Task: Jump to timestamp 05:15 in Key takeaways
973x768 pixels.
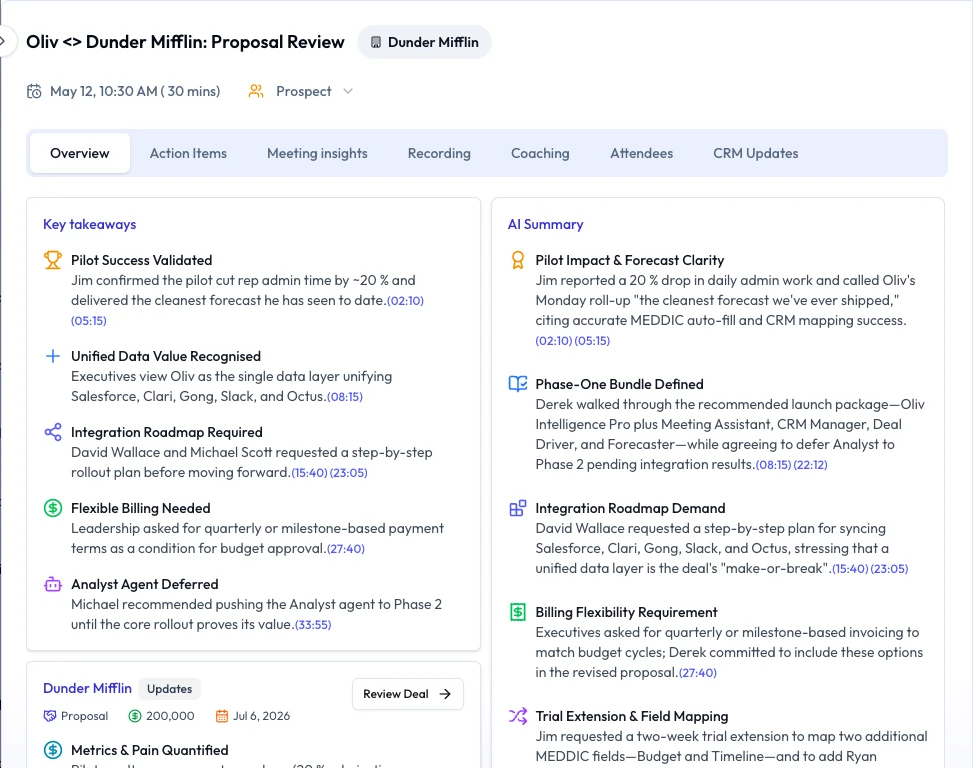Action: [x=89, y=321]
